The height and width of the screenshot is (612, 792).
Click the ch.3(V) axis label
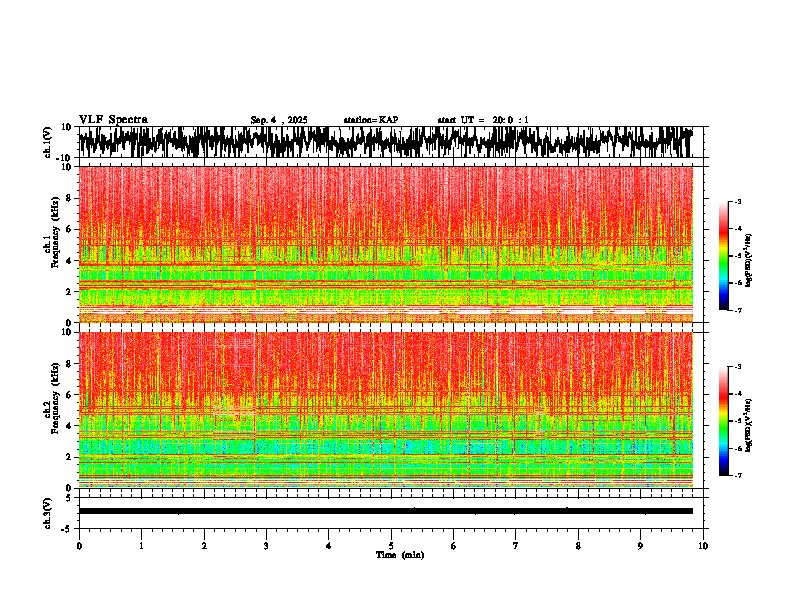(48, 513)
